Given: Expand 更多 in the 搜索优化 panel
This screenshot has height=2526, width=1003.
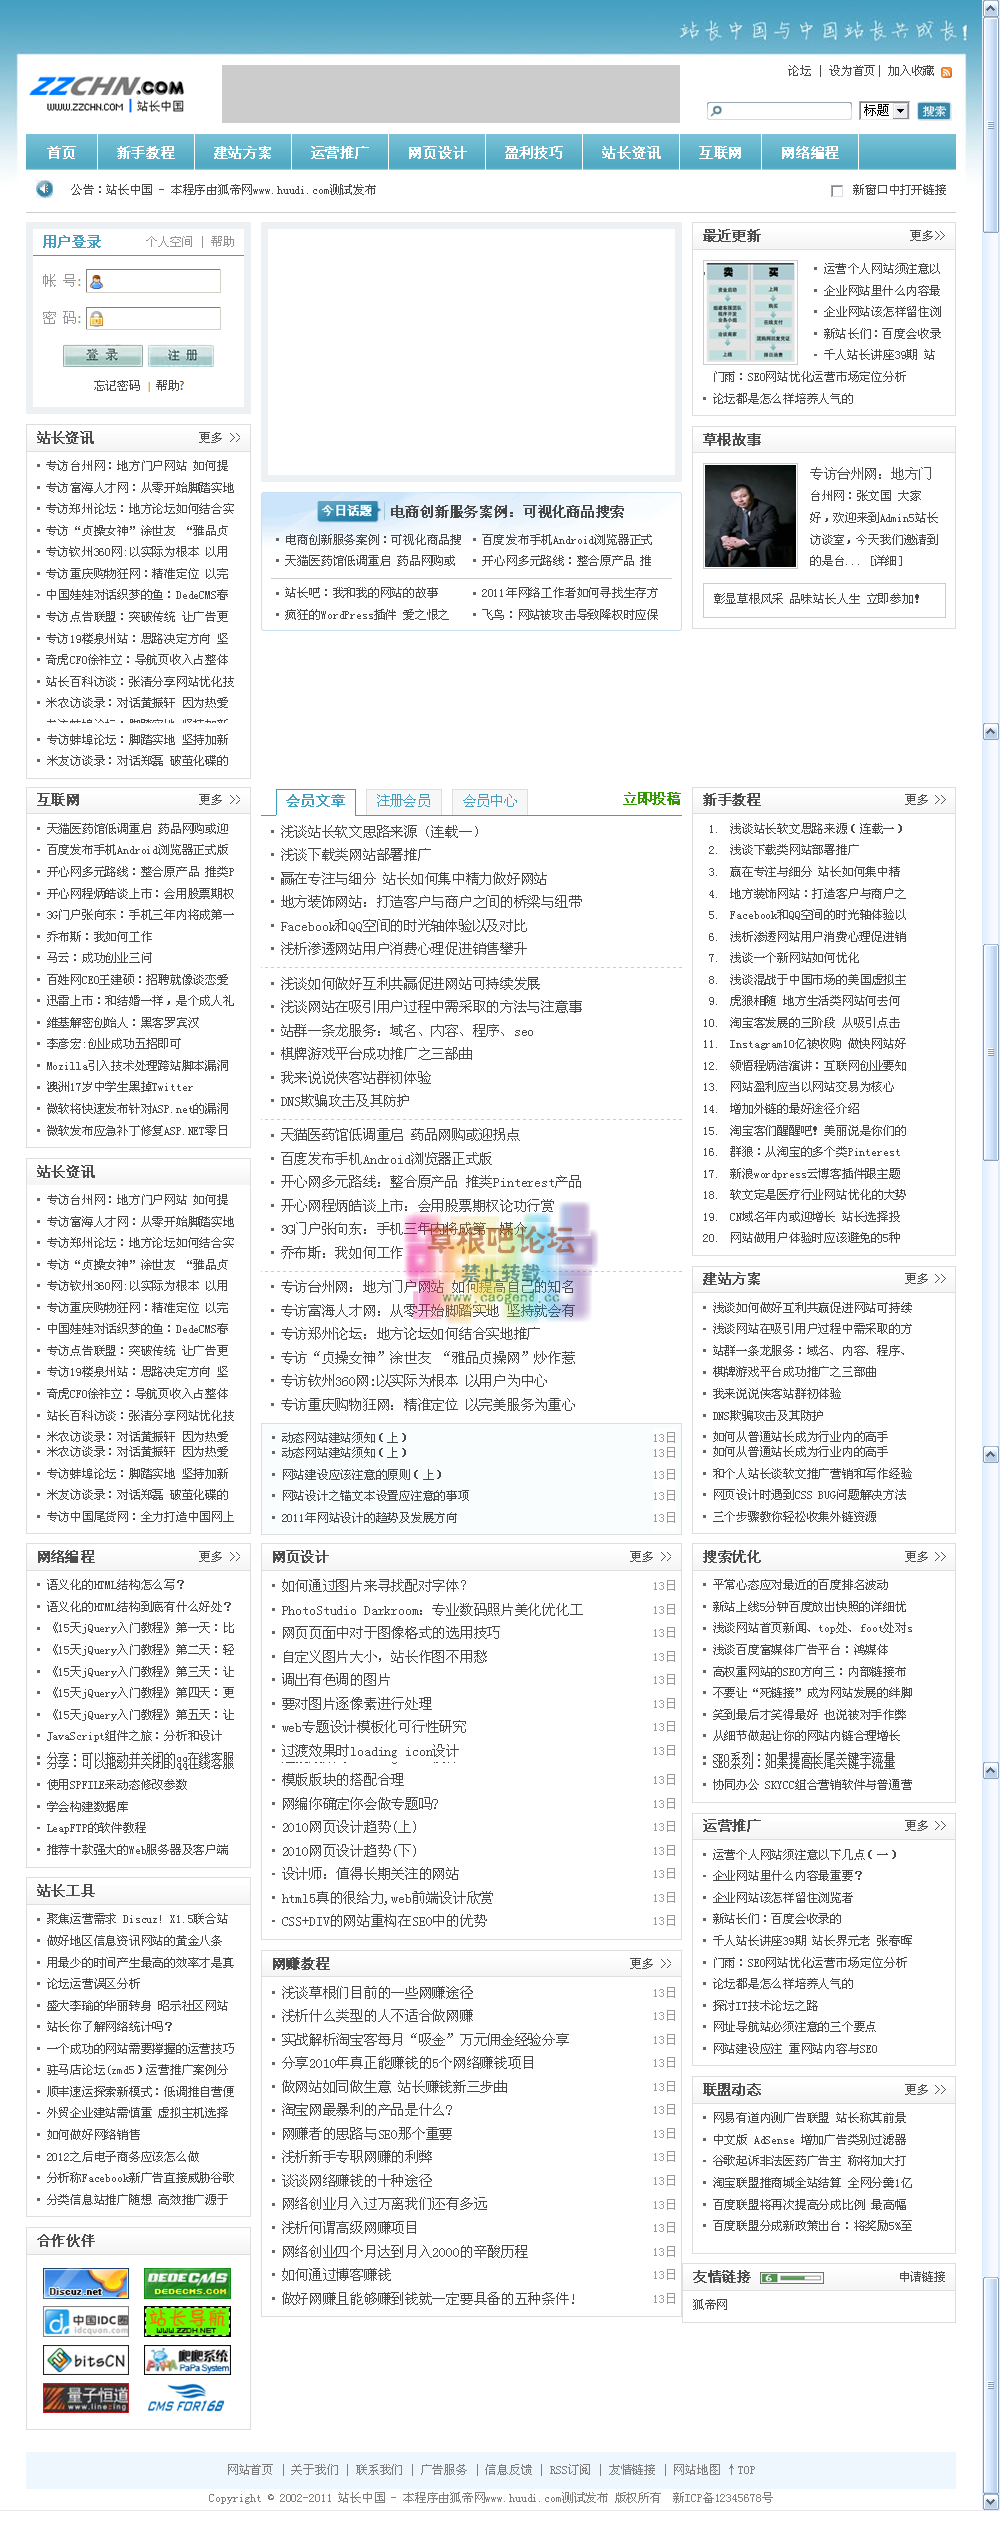Looking at the screenshot, I should coord(925,1557).
